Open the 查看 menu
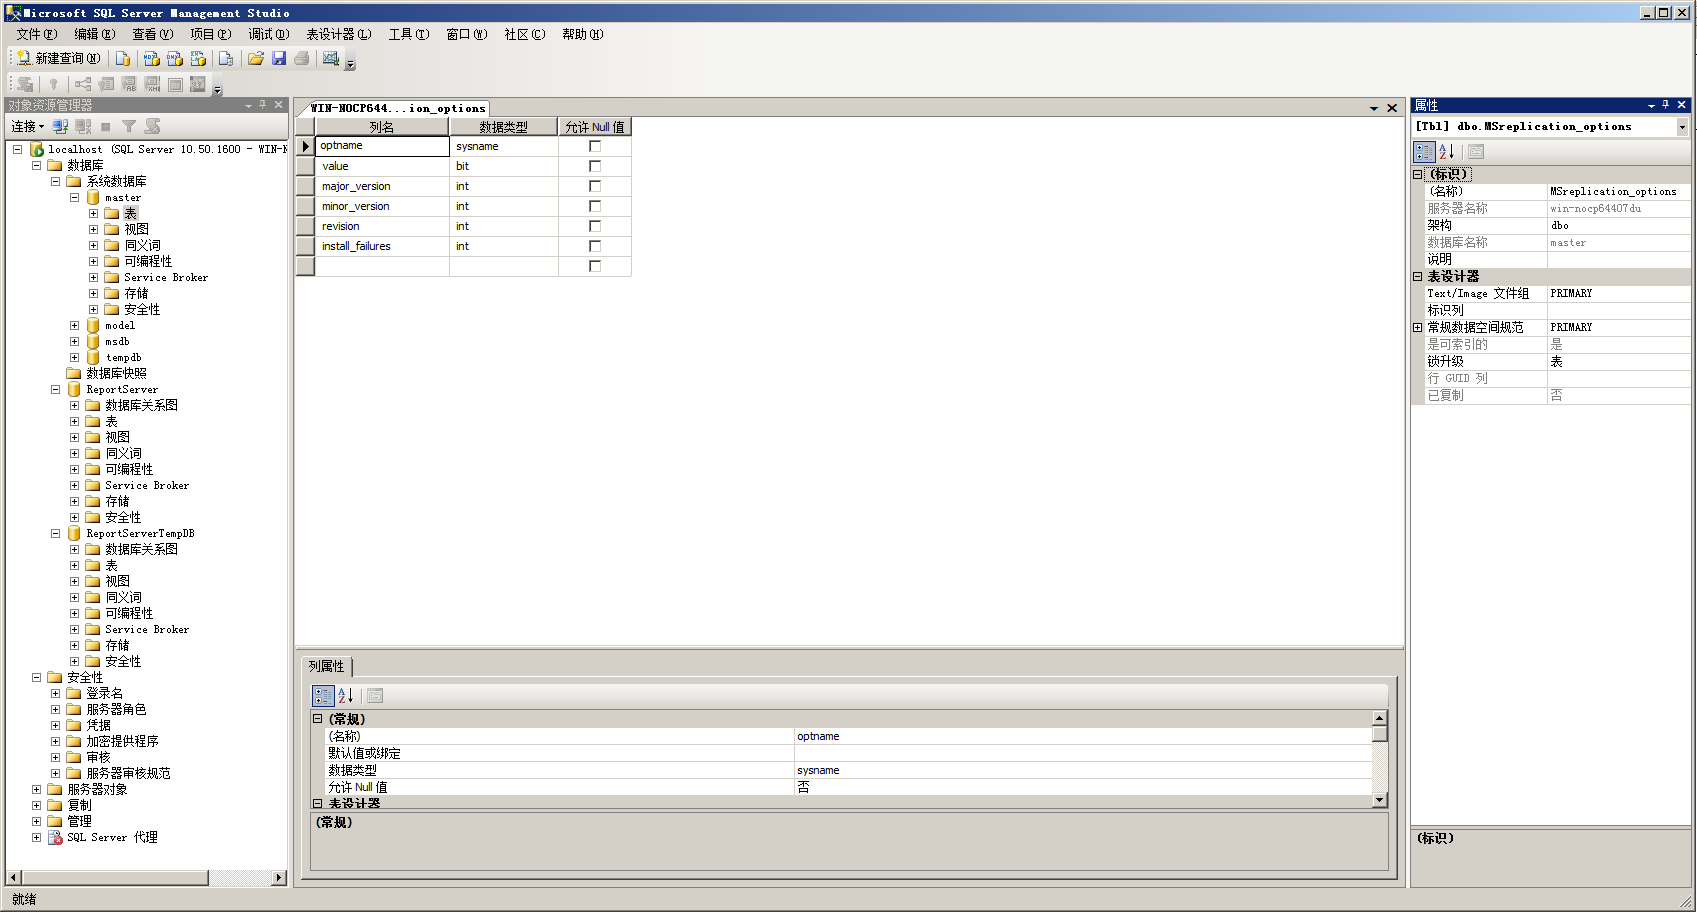This screenshot has width=1697, height=912. click(x=152, y=34)
